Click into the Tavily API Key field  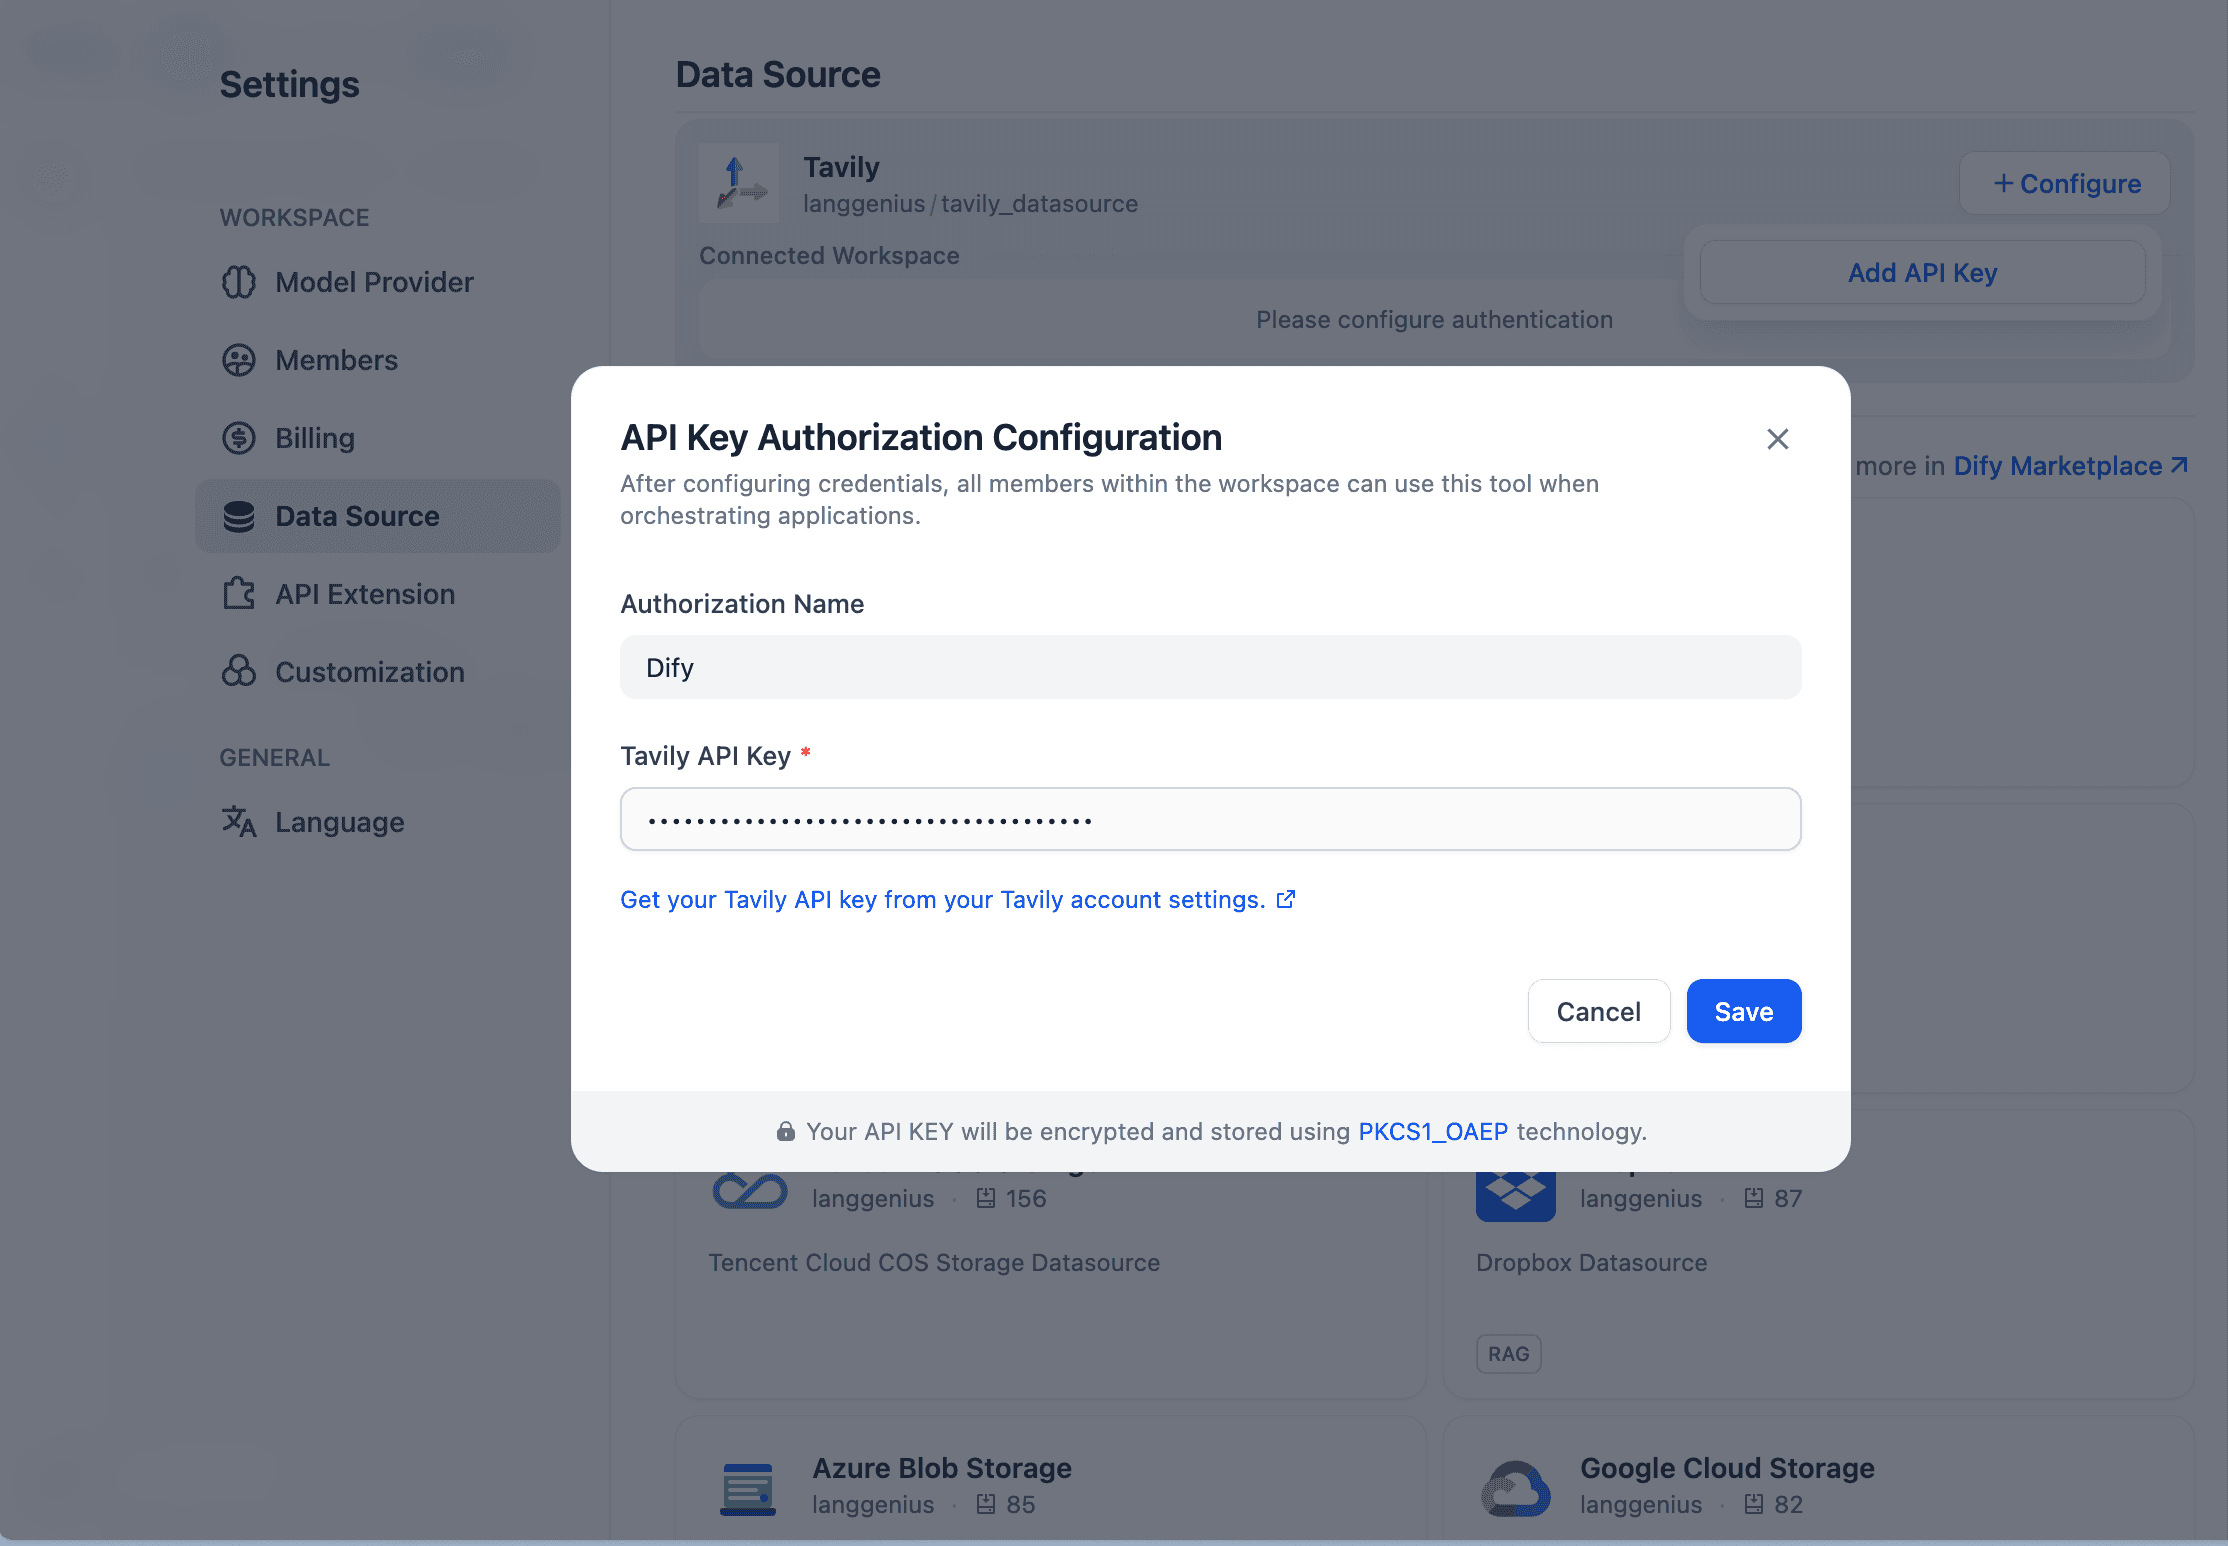tap(1210, 819)
